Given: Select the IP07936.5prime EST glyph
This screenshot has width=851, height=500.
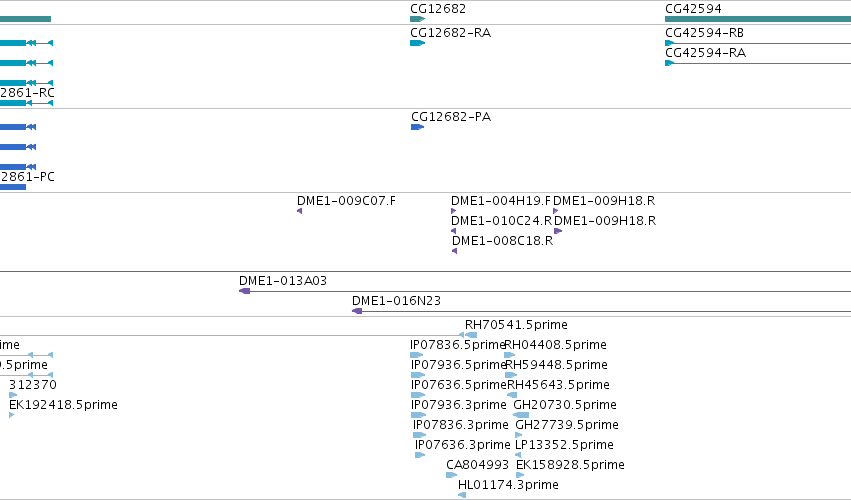Looking at the screenshot, I should [x=418, y=375].
